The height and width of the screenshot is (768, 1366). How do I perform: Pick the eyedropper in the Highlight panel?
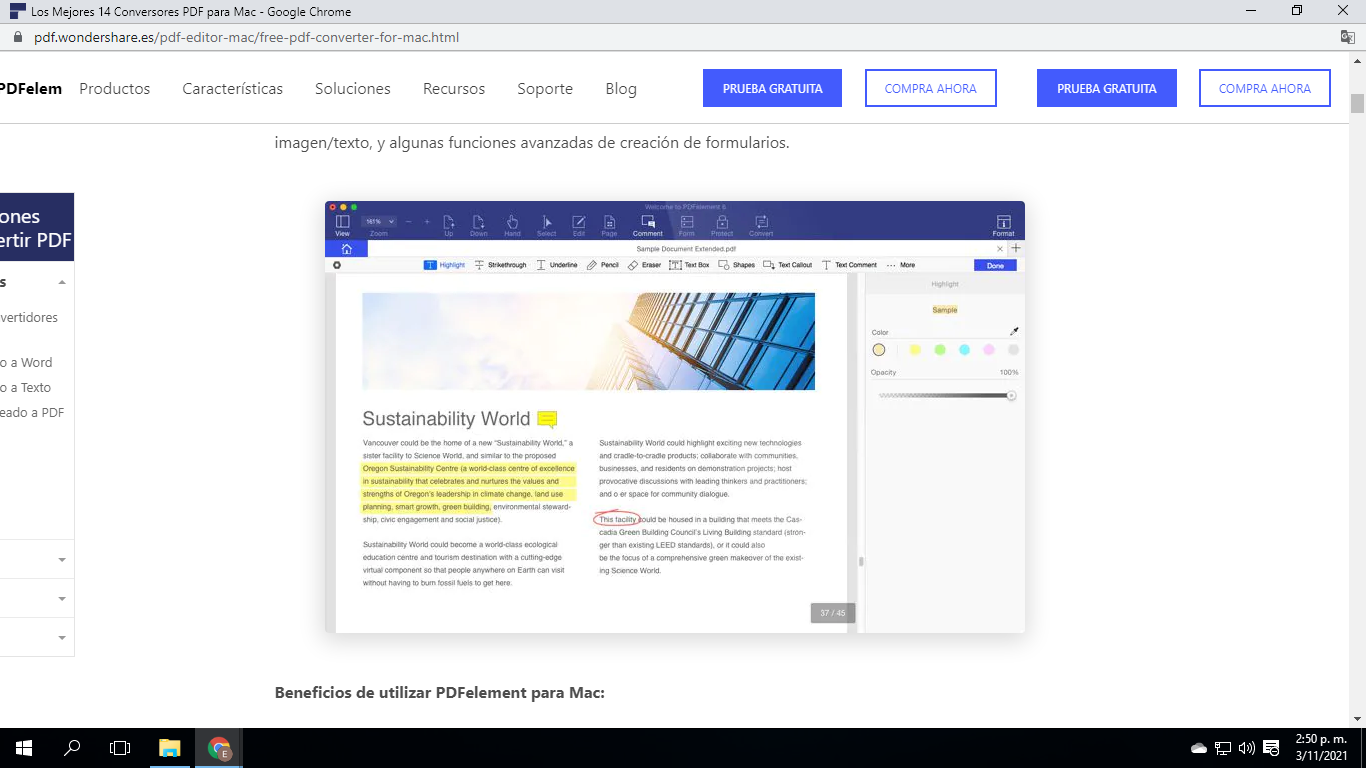(1014, 330)
